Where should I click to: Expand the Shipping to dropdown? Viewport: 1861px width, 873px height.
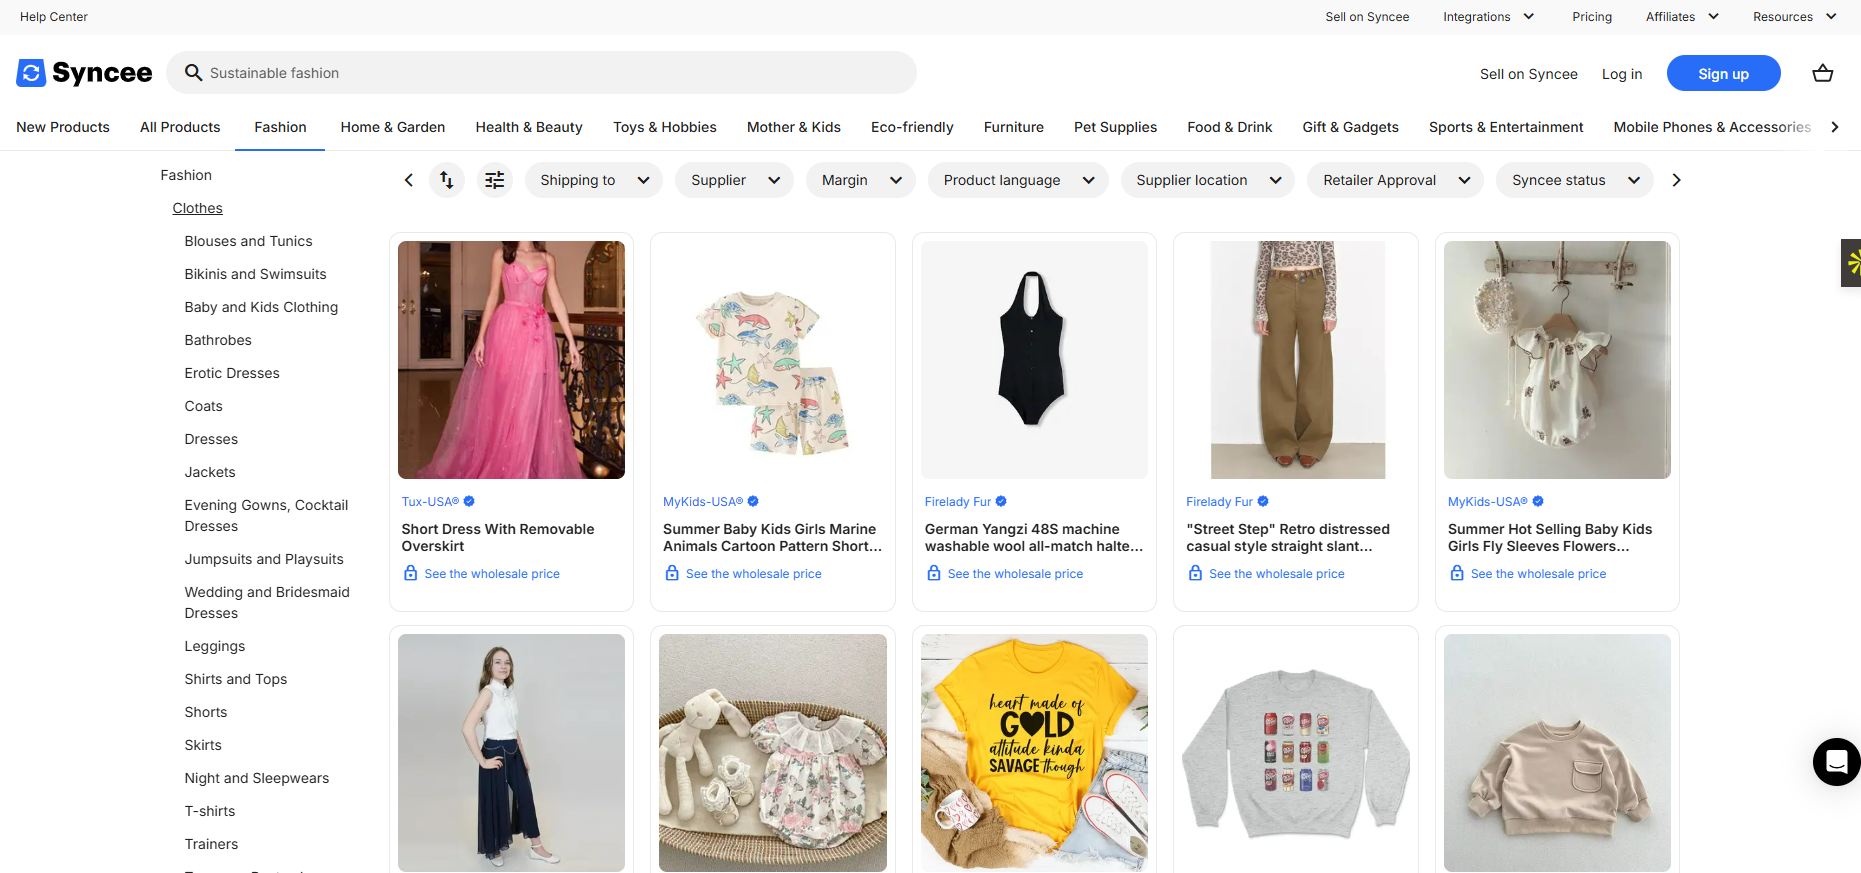(593, 180)
